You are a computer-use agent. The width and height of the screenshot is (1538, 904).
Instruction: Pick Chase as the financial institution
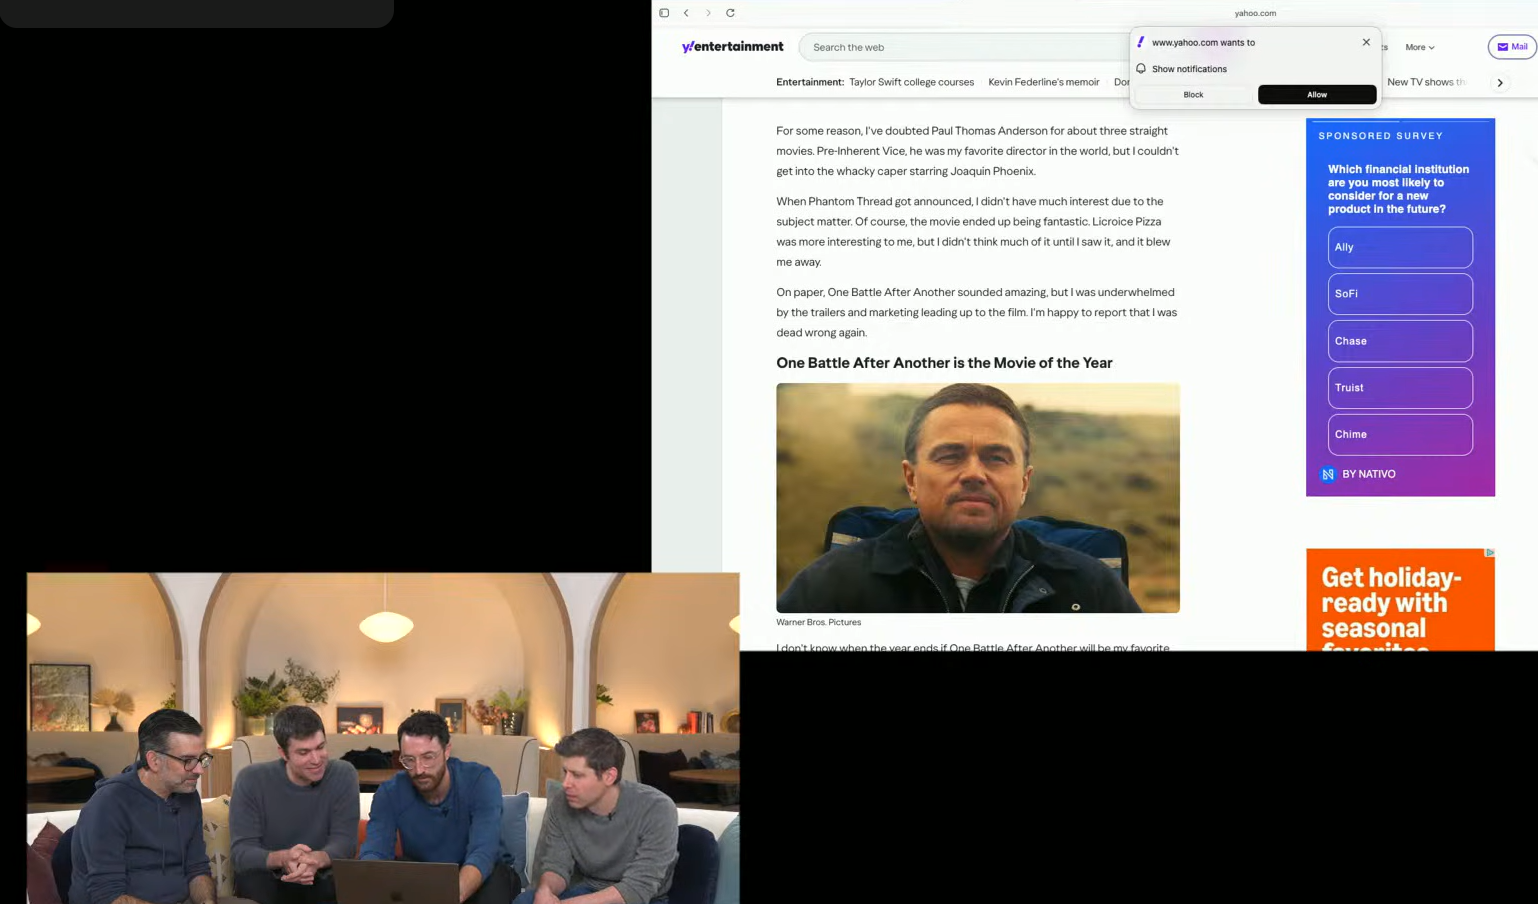click(1399, 341)
